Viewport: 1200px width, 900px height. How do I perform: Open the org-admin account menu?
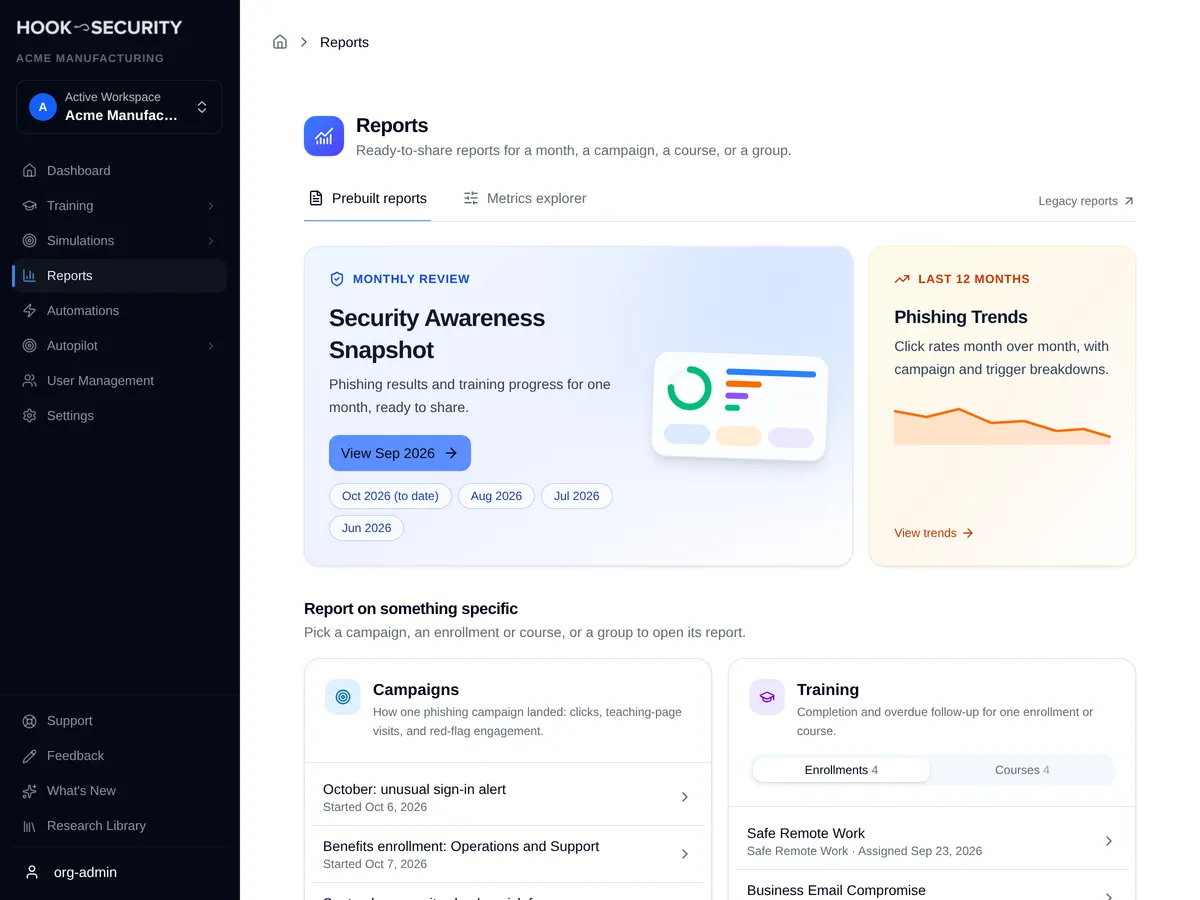(x=119, y=872)
